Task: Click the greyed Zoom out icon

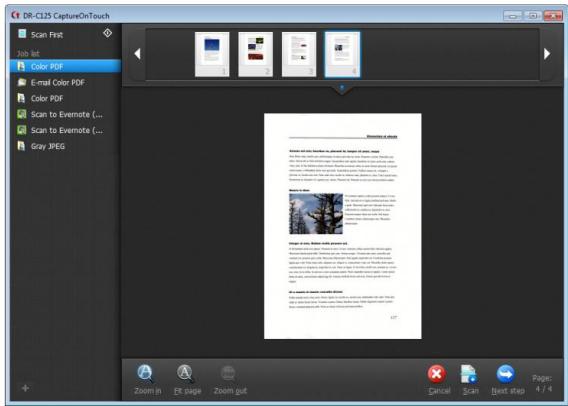Action: tap(228, 373)
